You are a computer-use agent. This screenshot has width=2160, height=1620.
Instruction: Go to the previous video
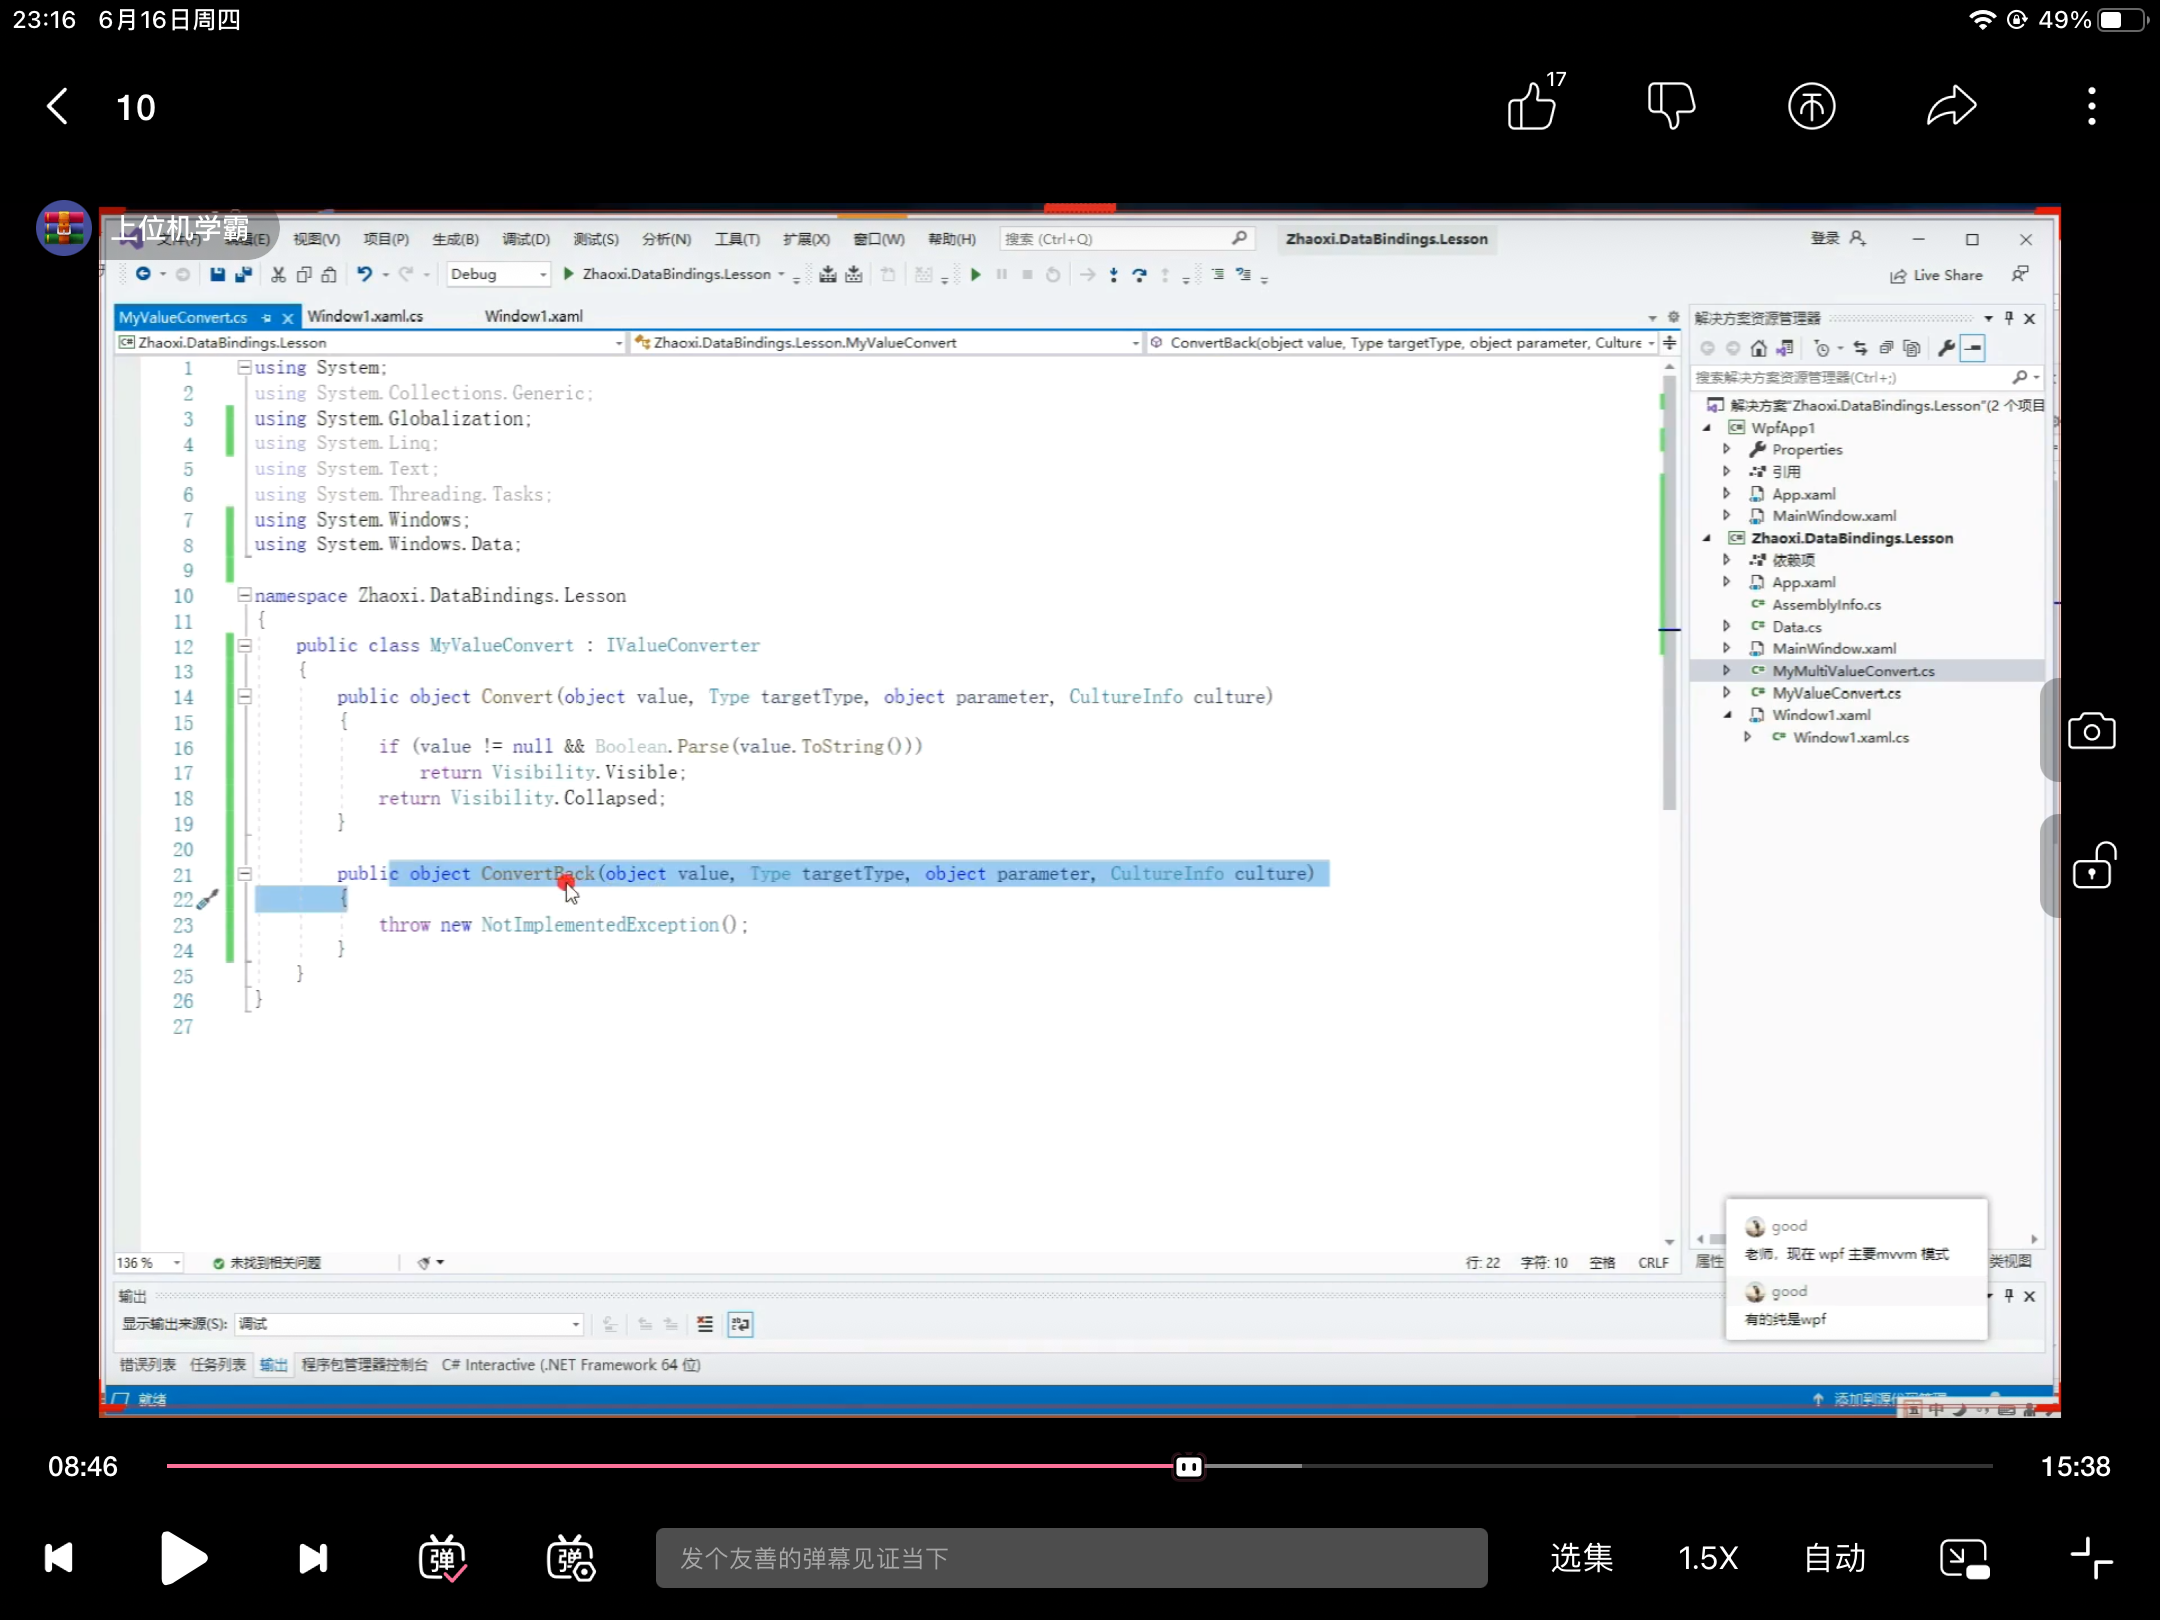[x=59, y=1557]
